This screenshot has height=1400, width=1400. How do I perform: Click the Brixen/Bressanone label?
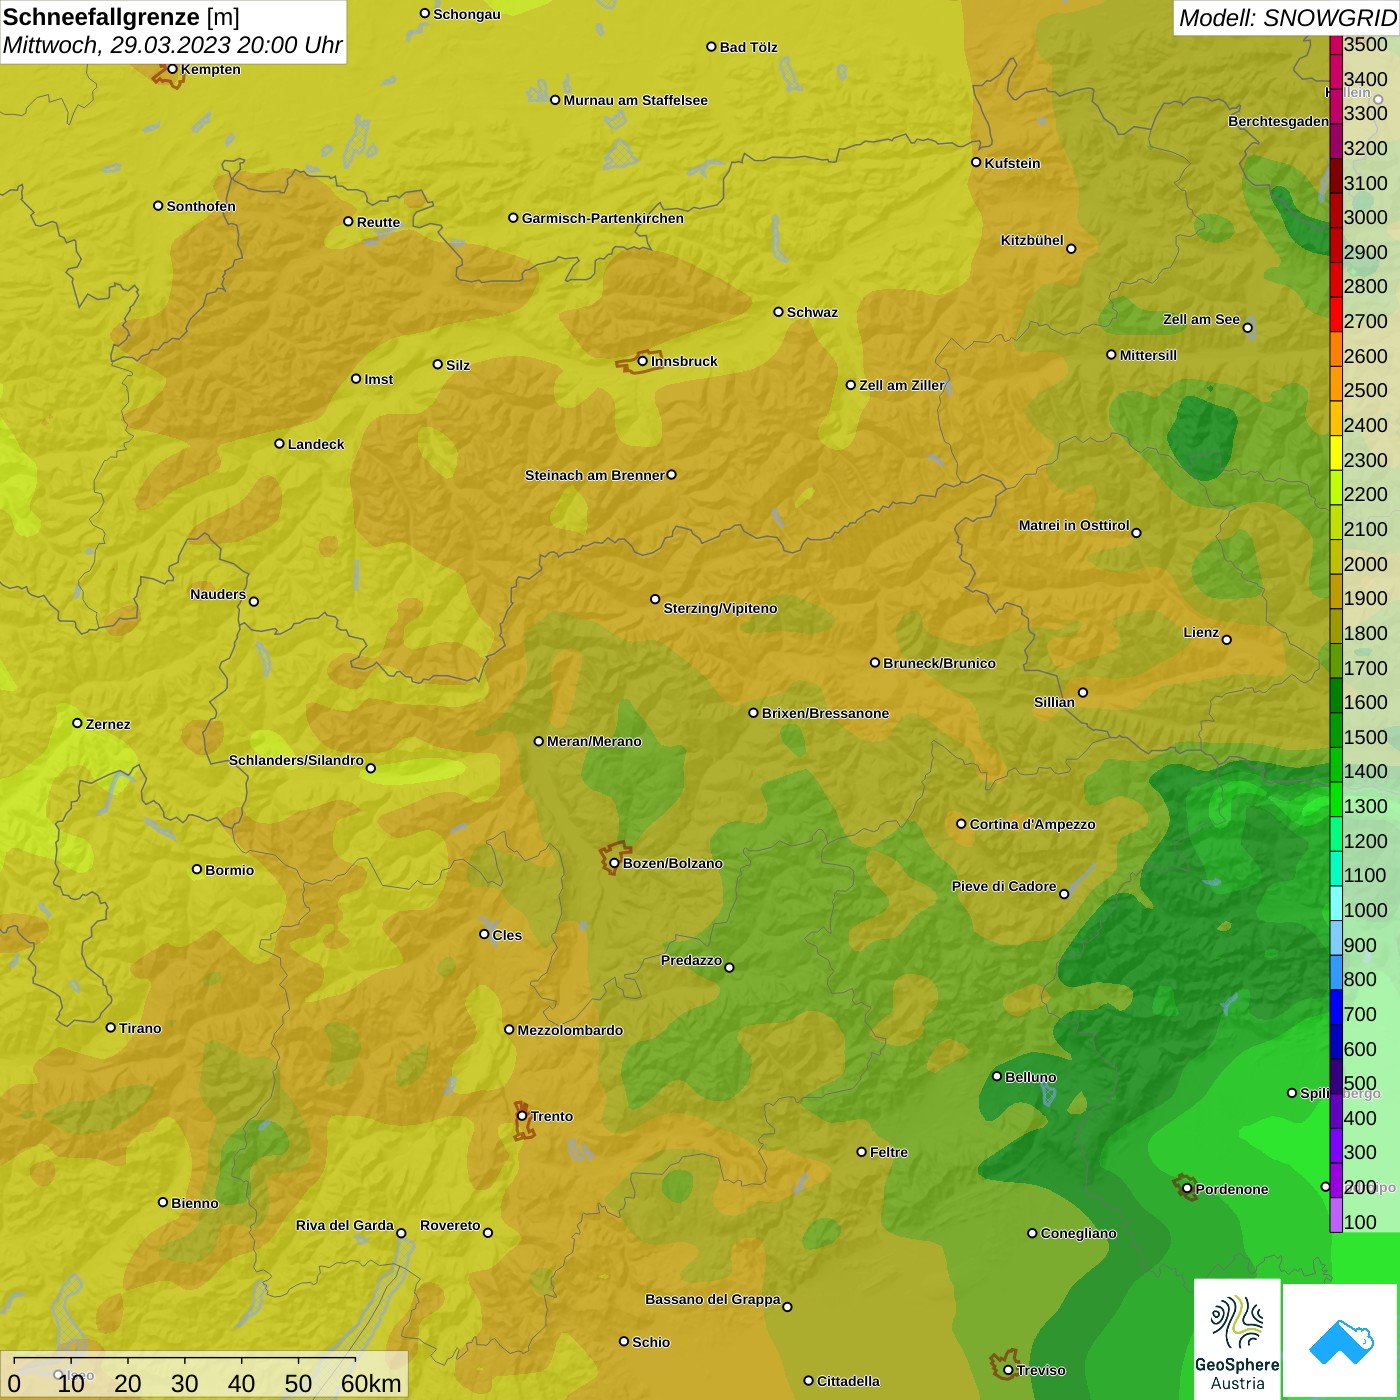click(825, 713)
